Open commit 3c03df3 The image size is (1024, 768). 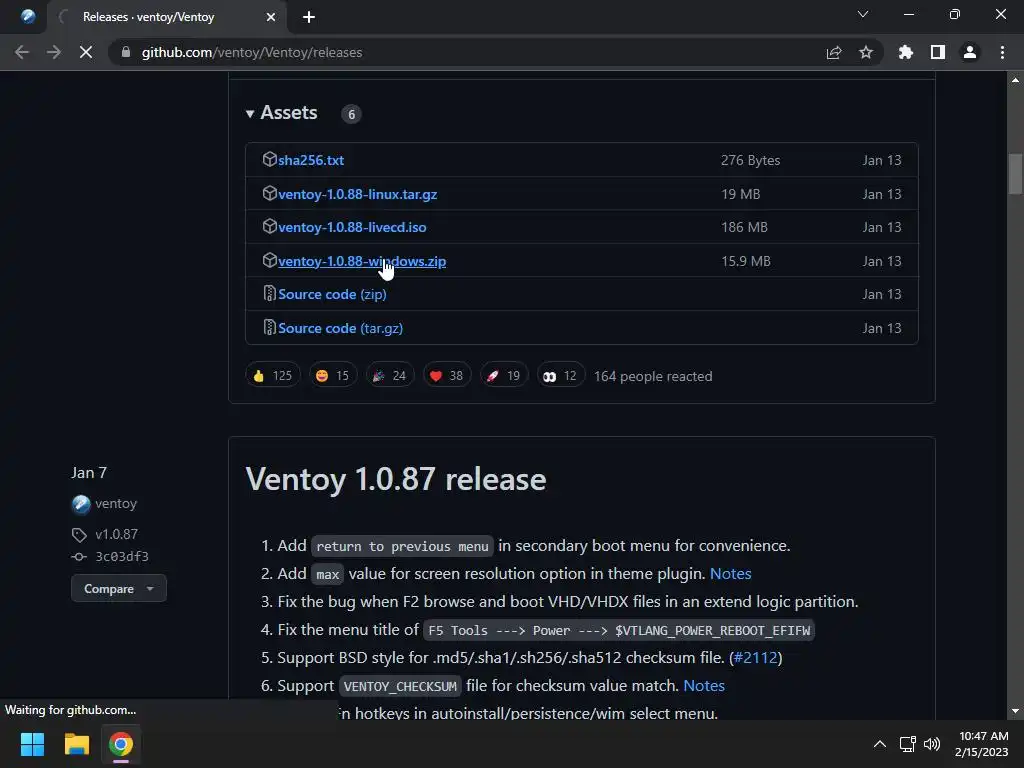click(121, 556)
